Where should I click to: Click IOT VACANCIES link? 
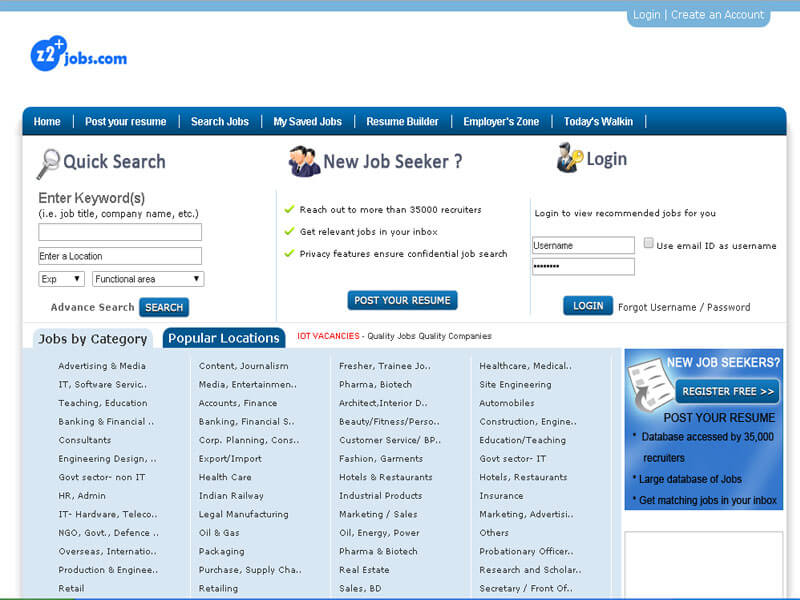coord(328,336)
